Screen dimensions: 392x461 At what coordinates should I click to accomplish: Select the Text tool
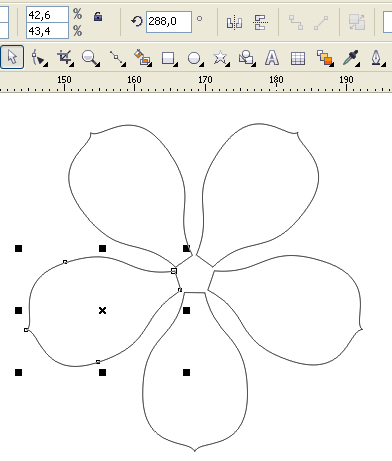[x=272, y=58]
